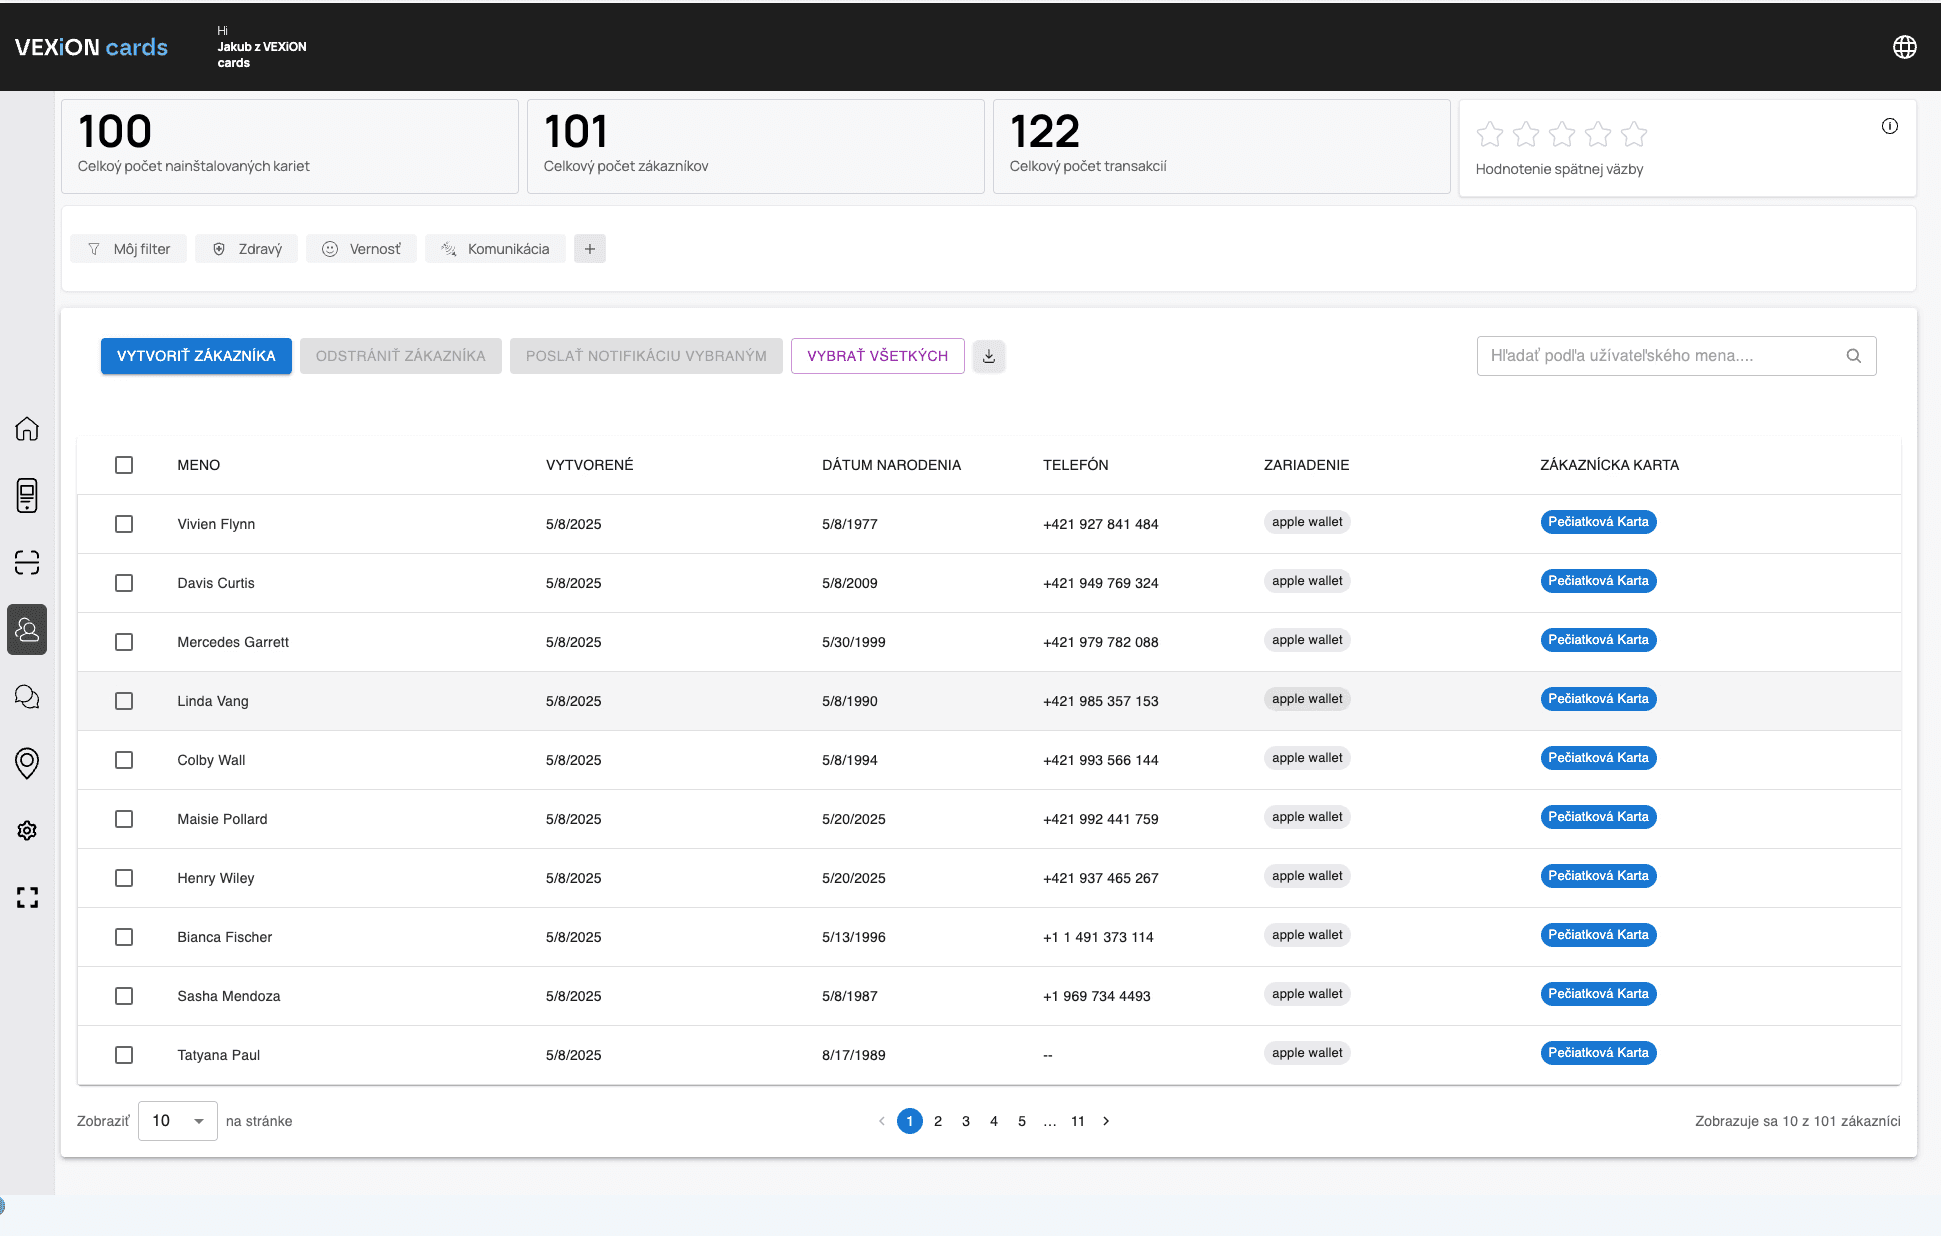Sort by MENO column header
The width and height of the screenshot is (1941, 1236).
(x=199, y=465)
